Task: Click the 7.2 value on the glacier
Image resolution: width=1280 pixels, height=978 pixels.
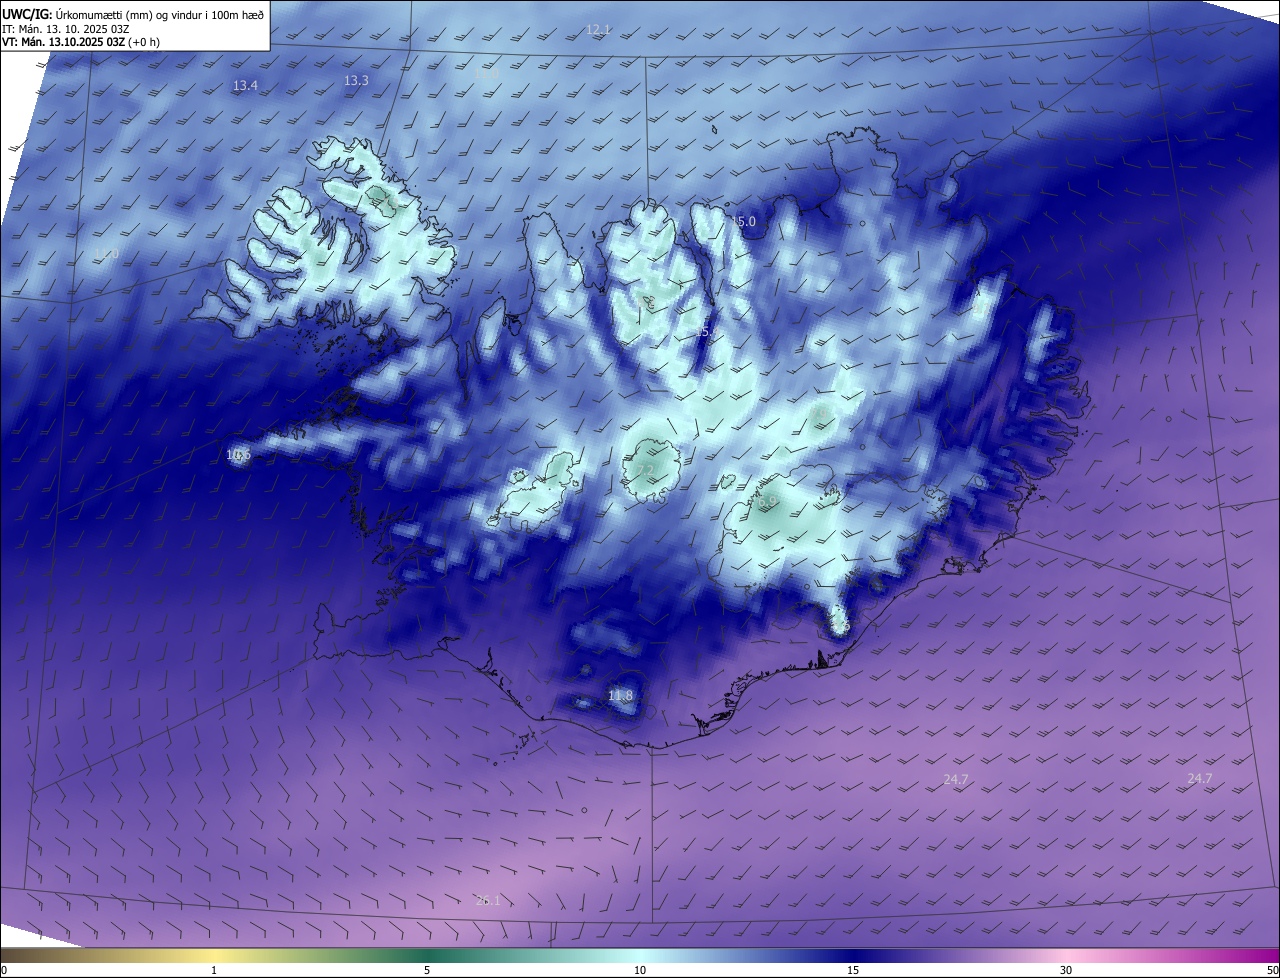Action: coord(645,470)
